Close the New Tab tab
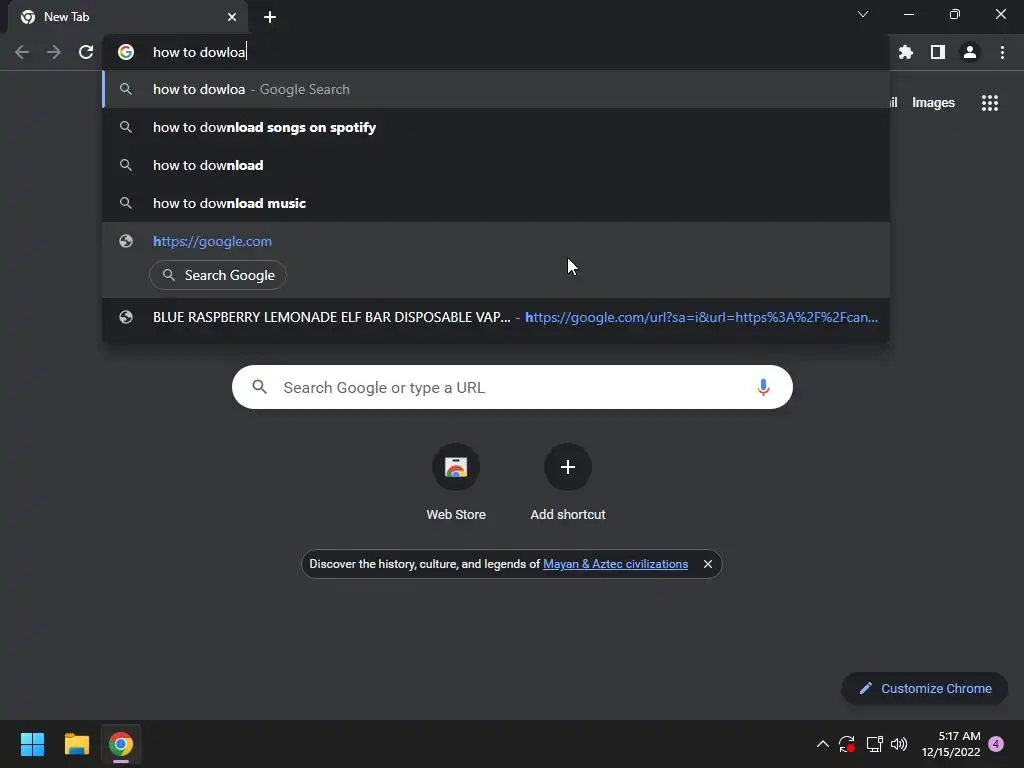 click(x=232, y=17)
